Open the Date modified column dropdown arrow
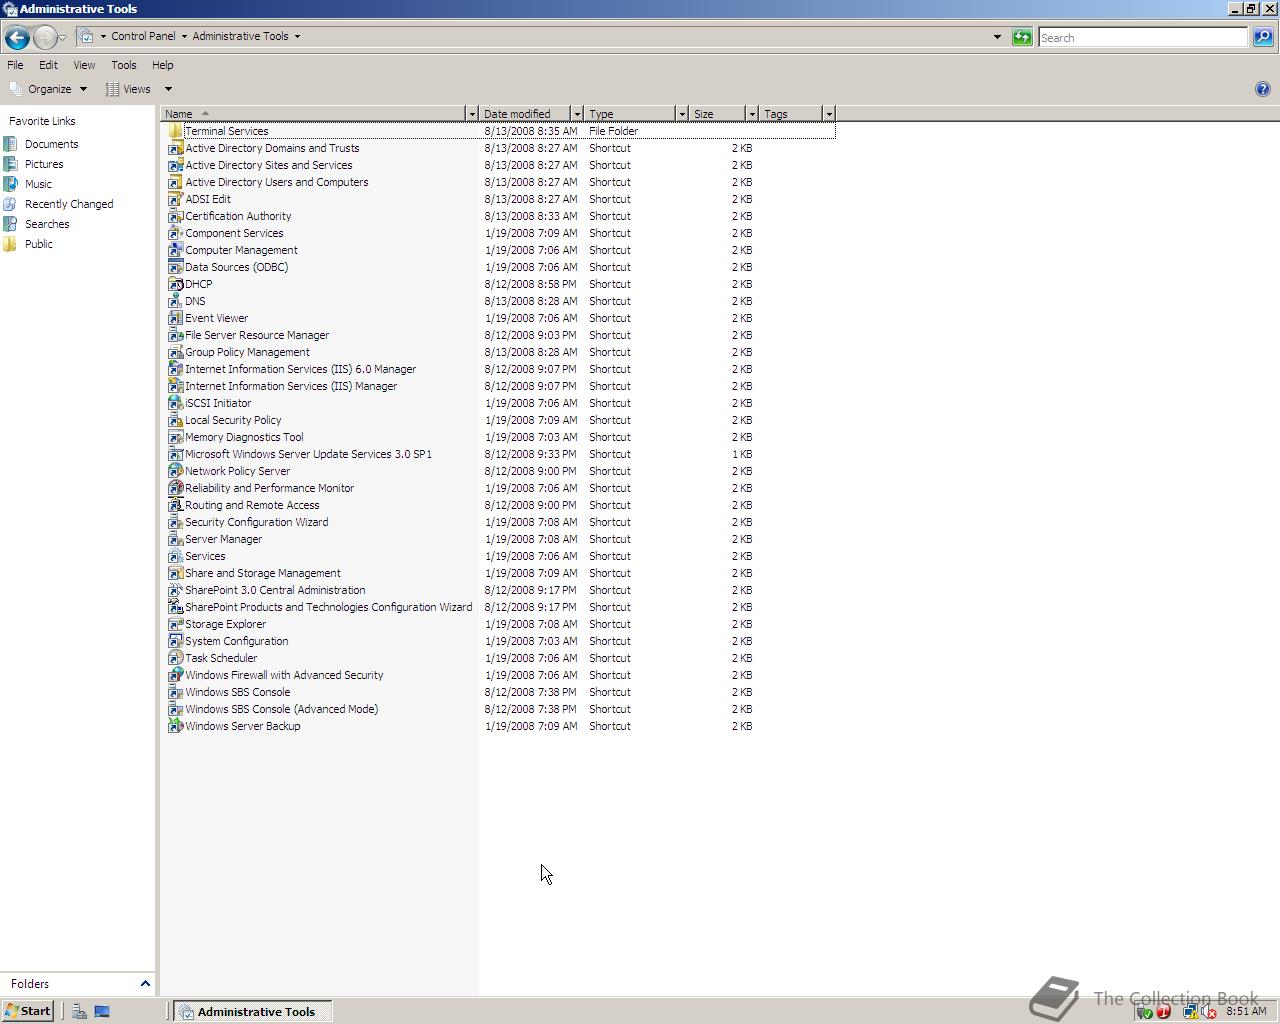This screenshot has height=1024, width=1280. pyautogui.click(x=576, y=114)
